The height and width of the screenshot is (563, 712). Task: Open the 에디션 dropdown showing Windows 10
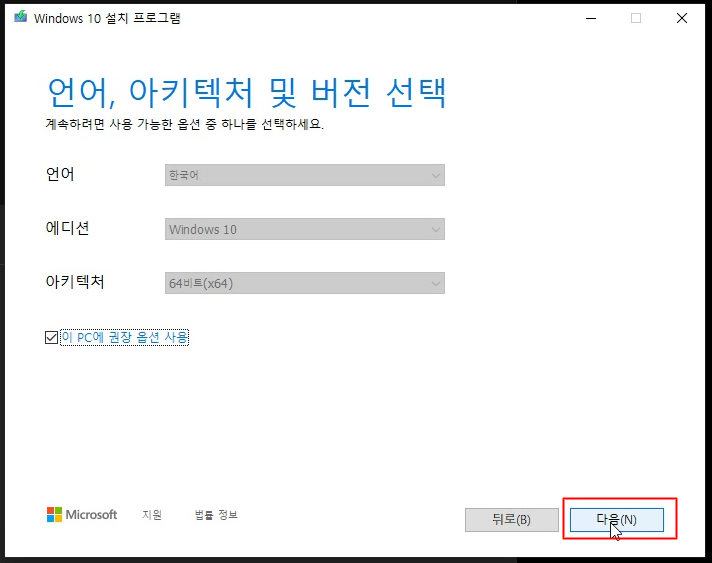(x=305, y=229)
